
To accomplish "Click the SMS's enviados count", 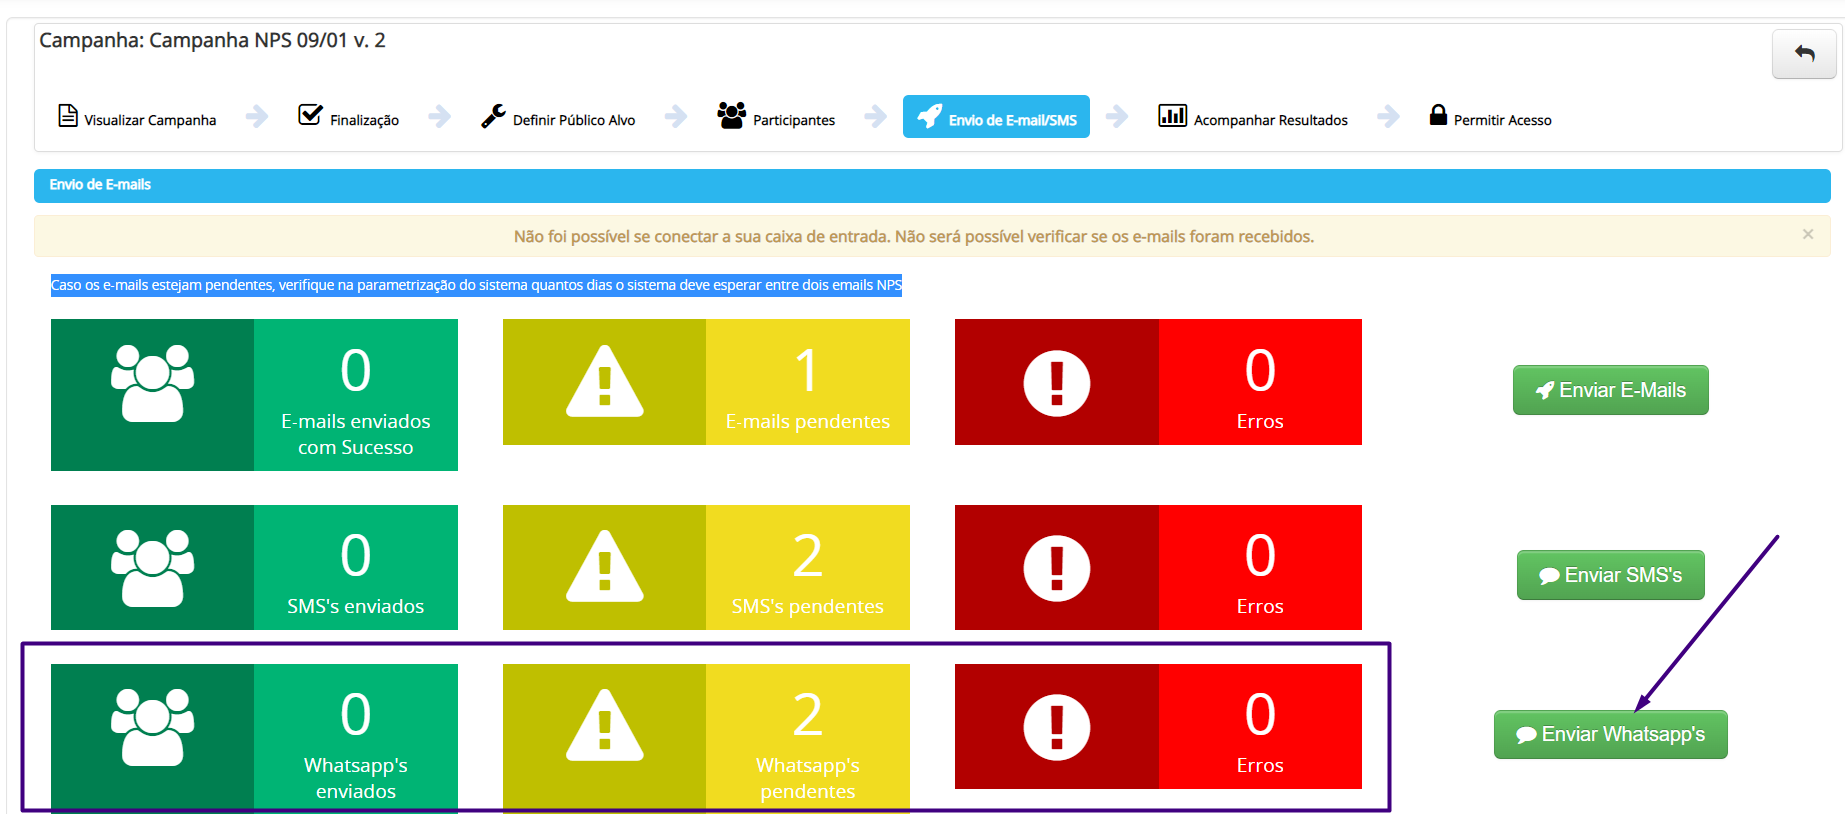I will [x=356, y=555].
